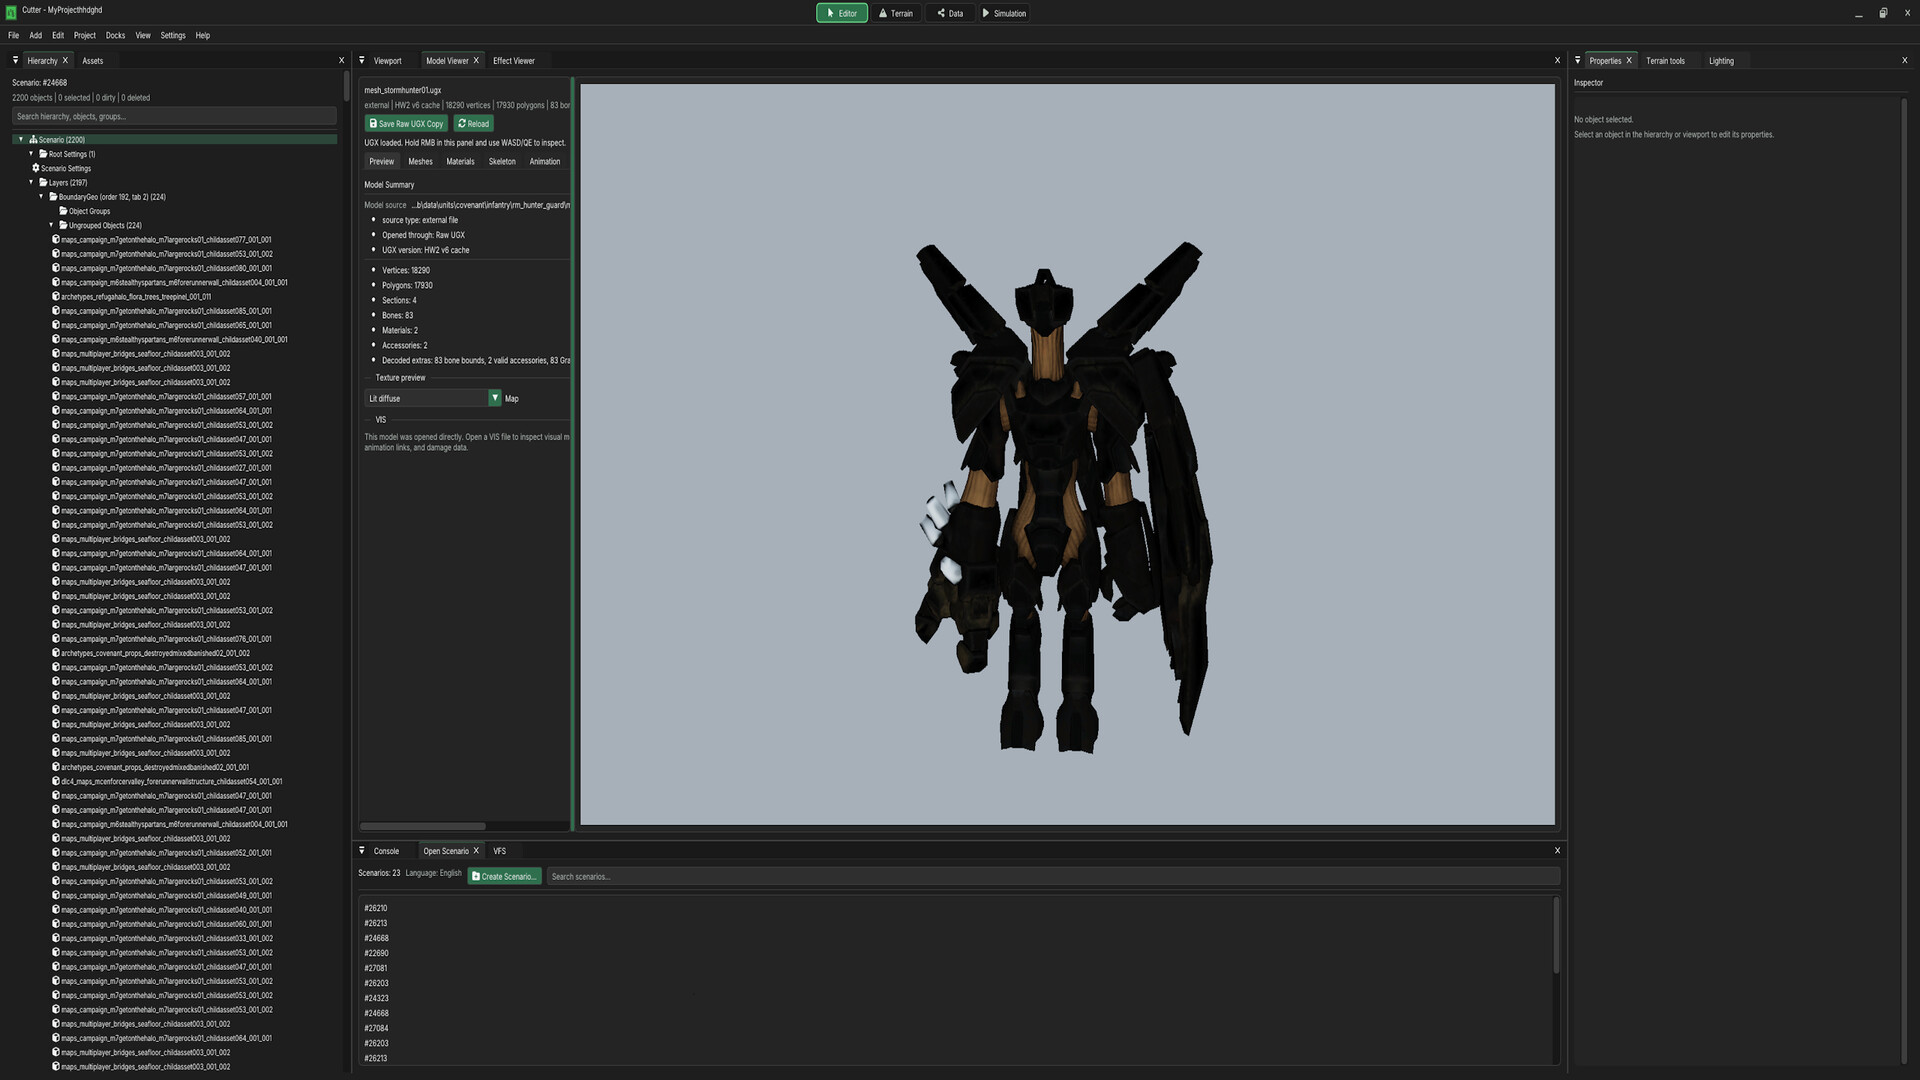This screenshot has height=1080, width=1920.
Task: Switch to the Lighting tab
Action: click(1721, 61)
